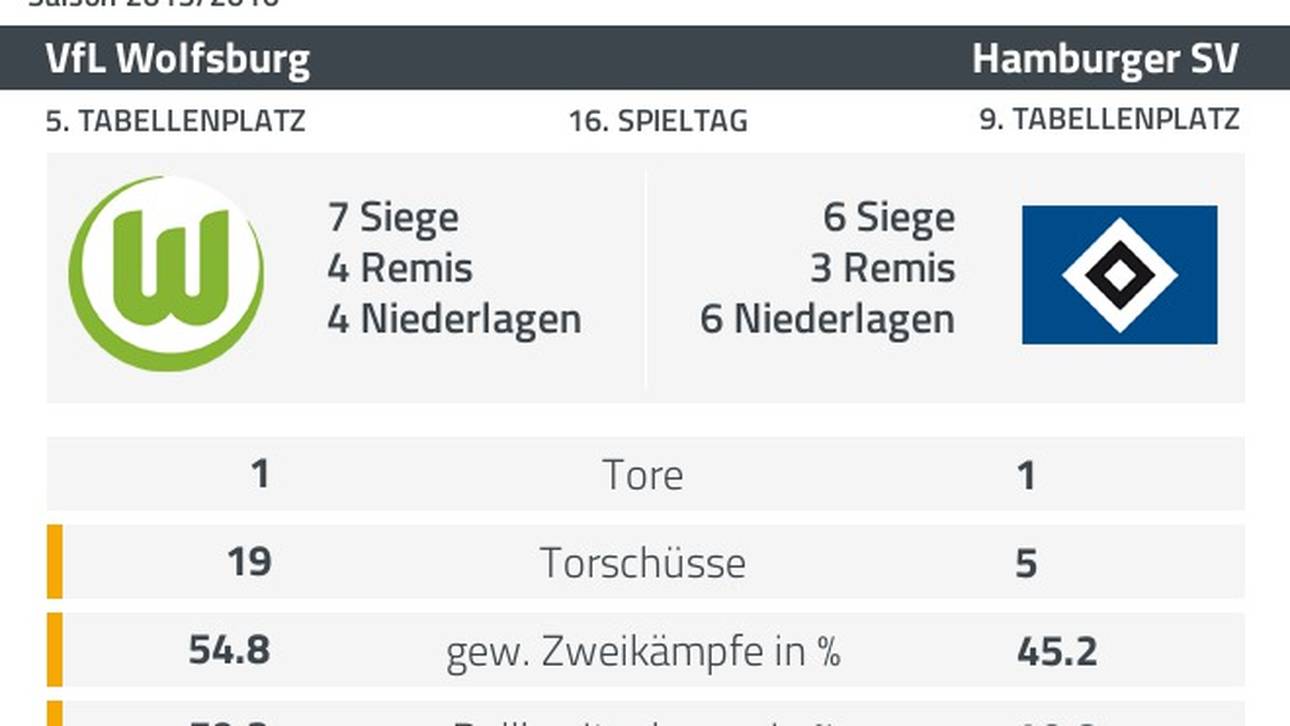
Task: Click Hamburg's 6 Siege text
Action: click(888, 217)
